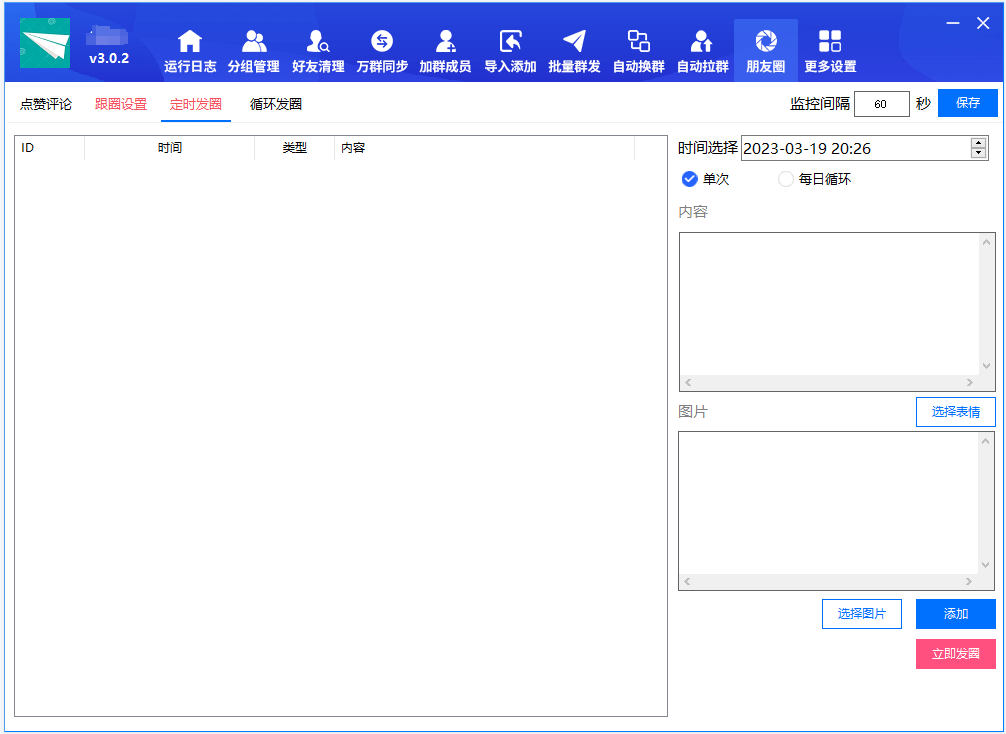Click content box scroll-left arrow
Image resolution: width=1006 pixels, height=734 pixels.
688,382
